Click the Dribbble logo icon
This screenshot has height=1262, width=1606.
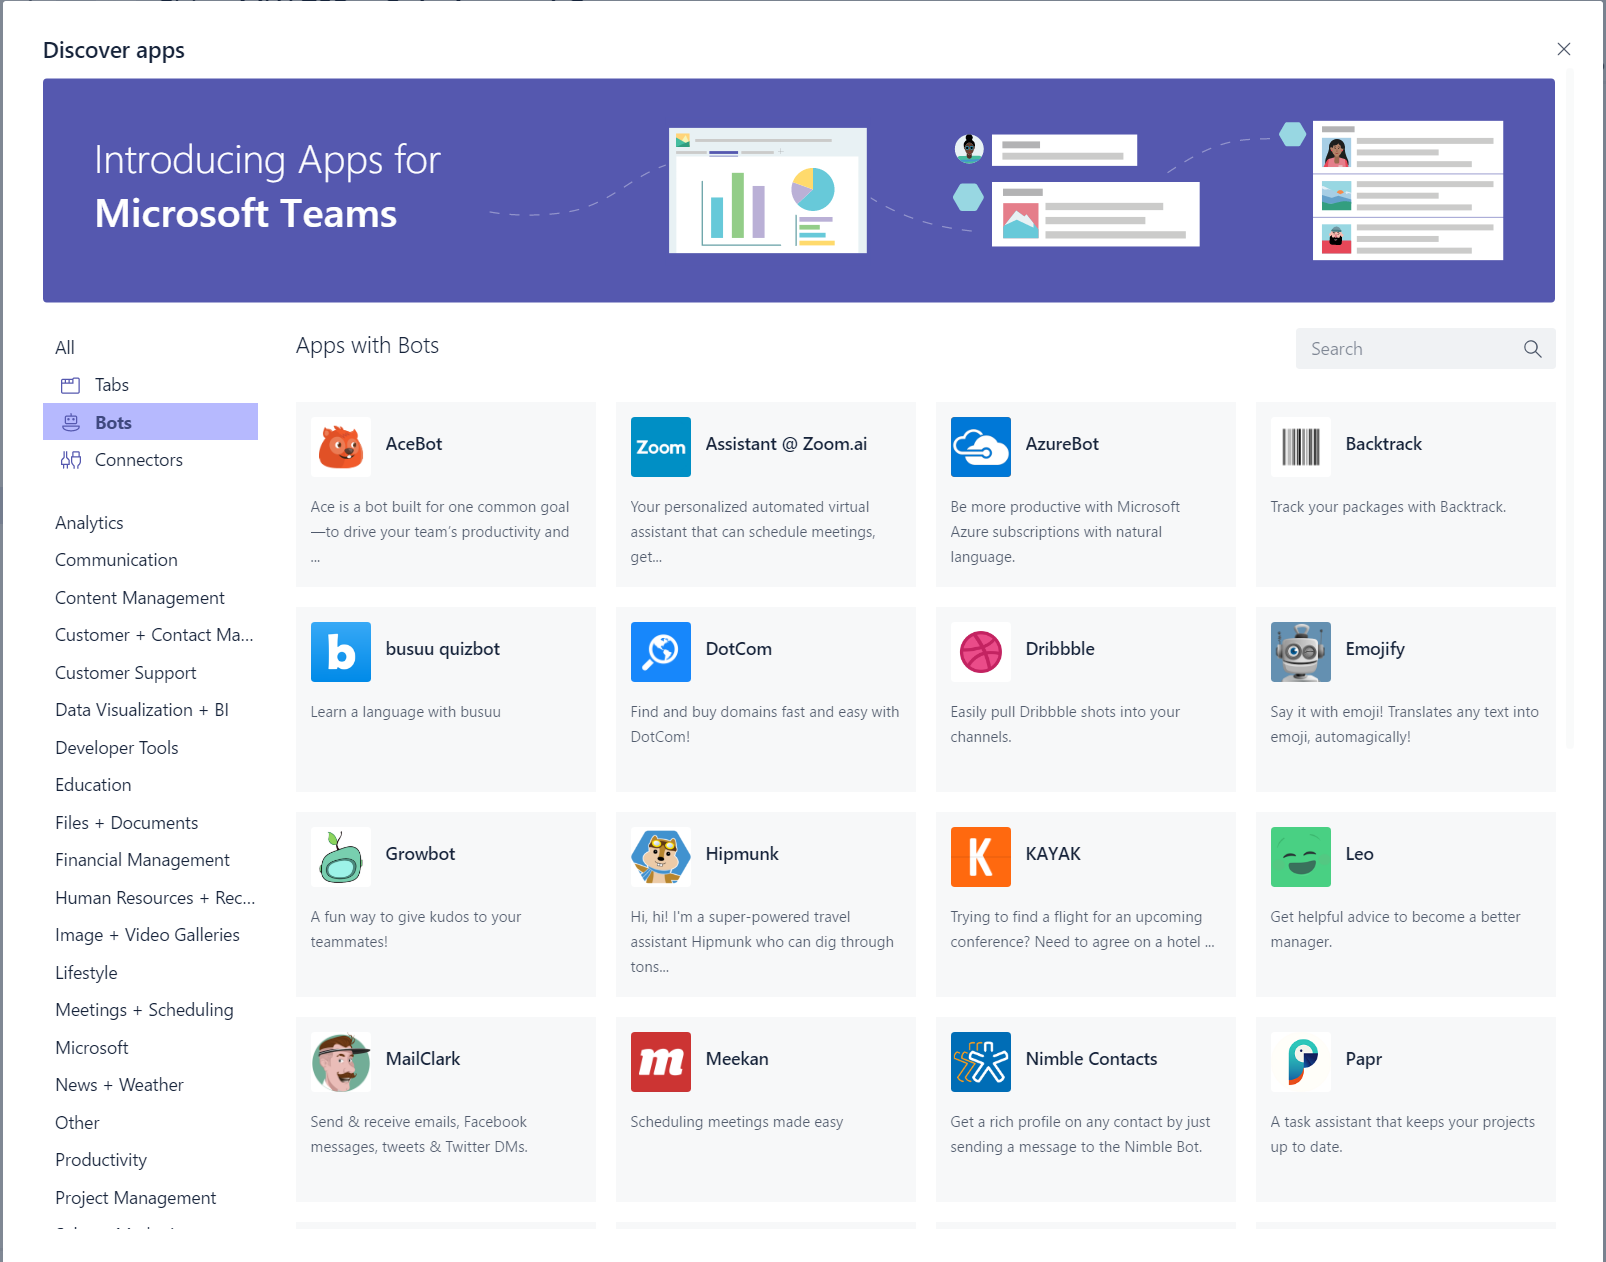(980, 652)
